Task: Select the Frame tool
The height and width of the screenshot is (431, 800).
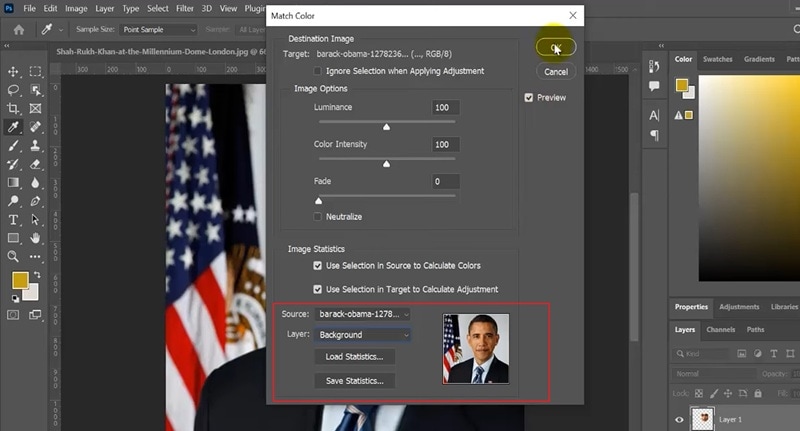Action: (35, 108)
